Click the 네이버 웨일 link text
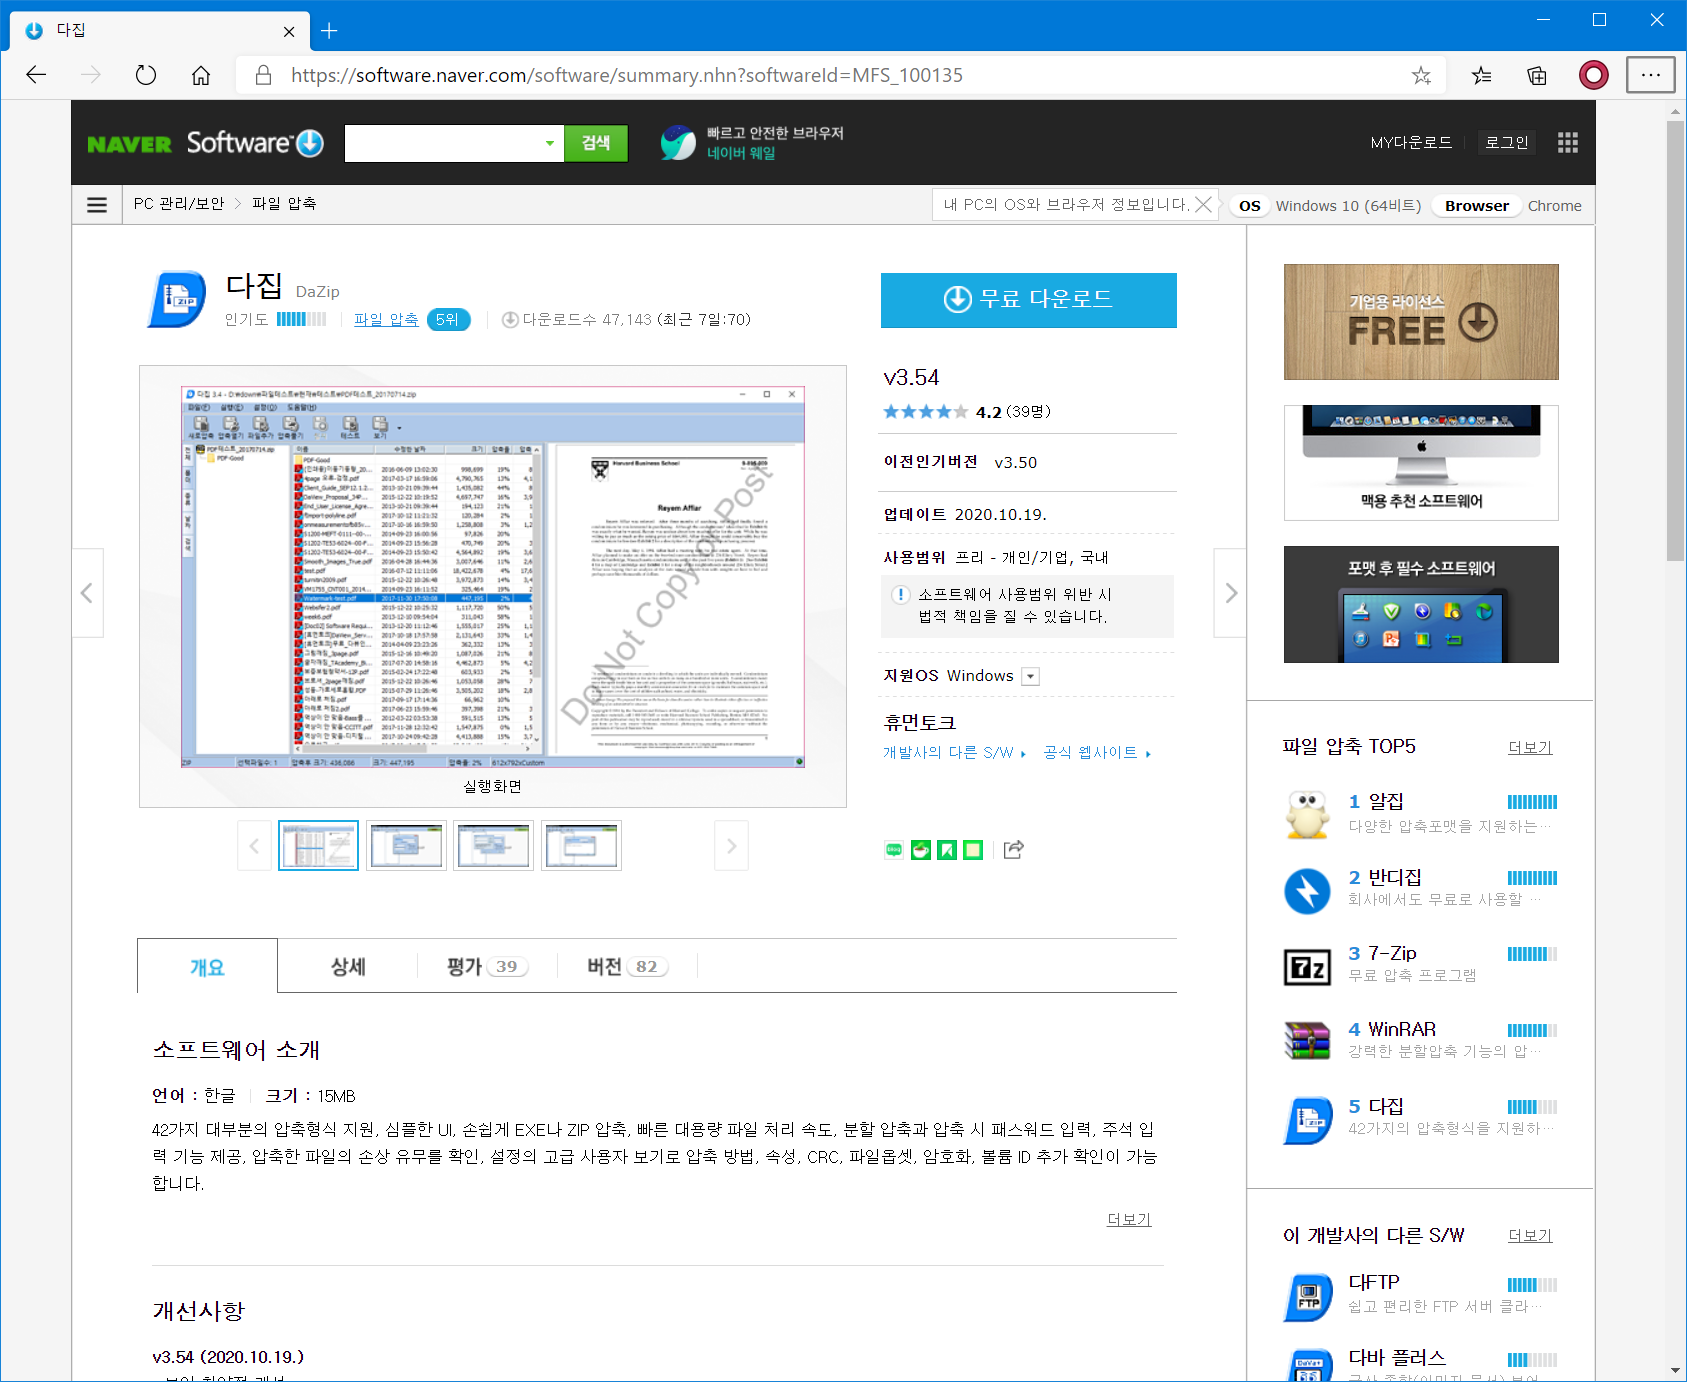This screenshot has height=1382, width=1687. coord(741,153)
